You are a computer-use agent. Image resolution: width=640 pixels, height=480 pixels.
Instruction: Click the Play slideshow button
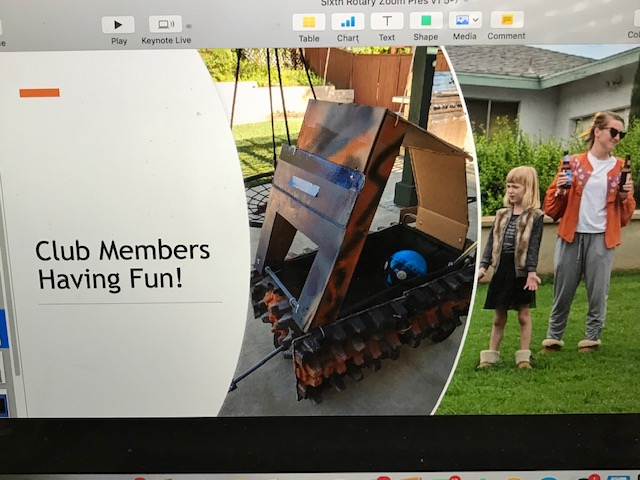point(118,24)
